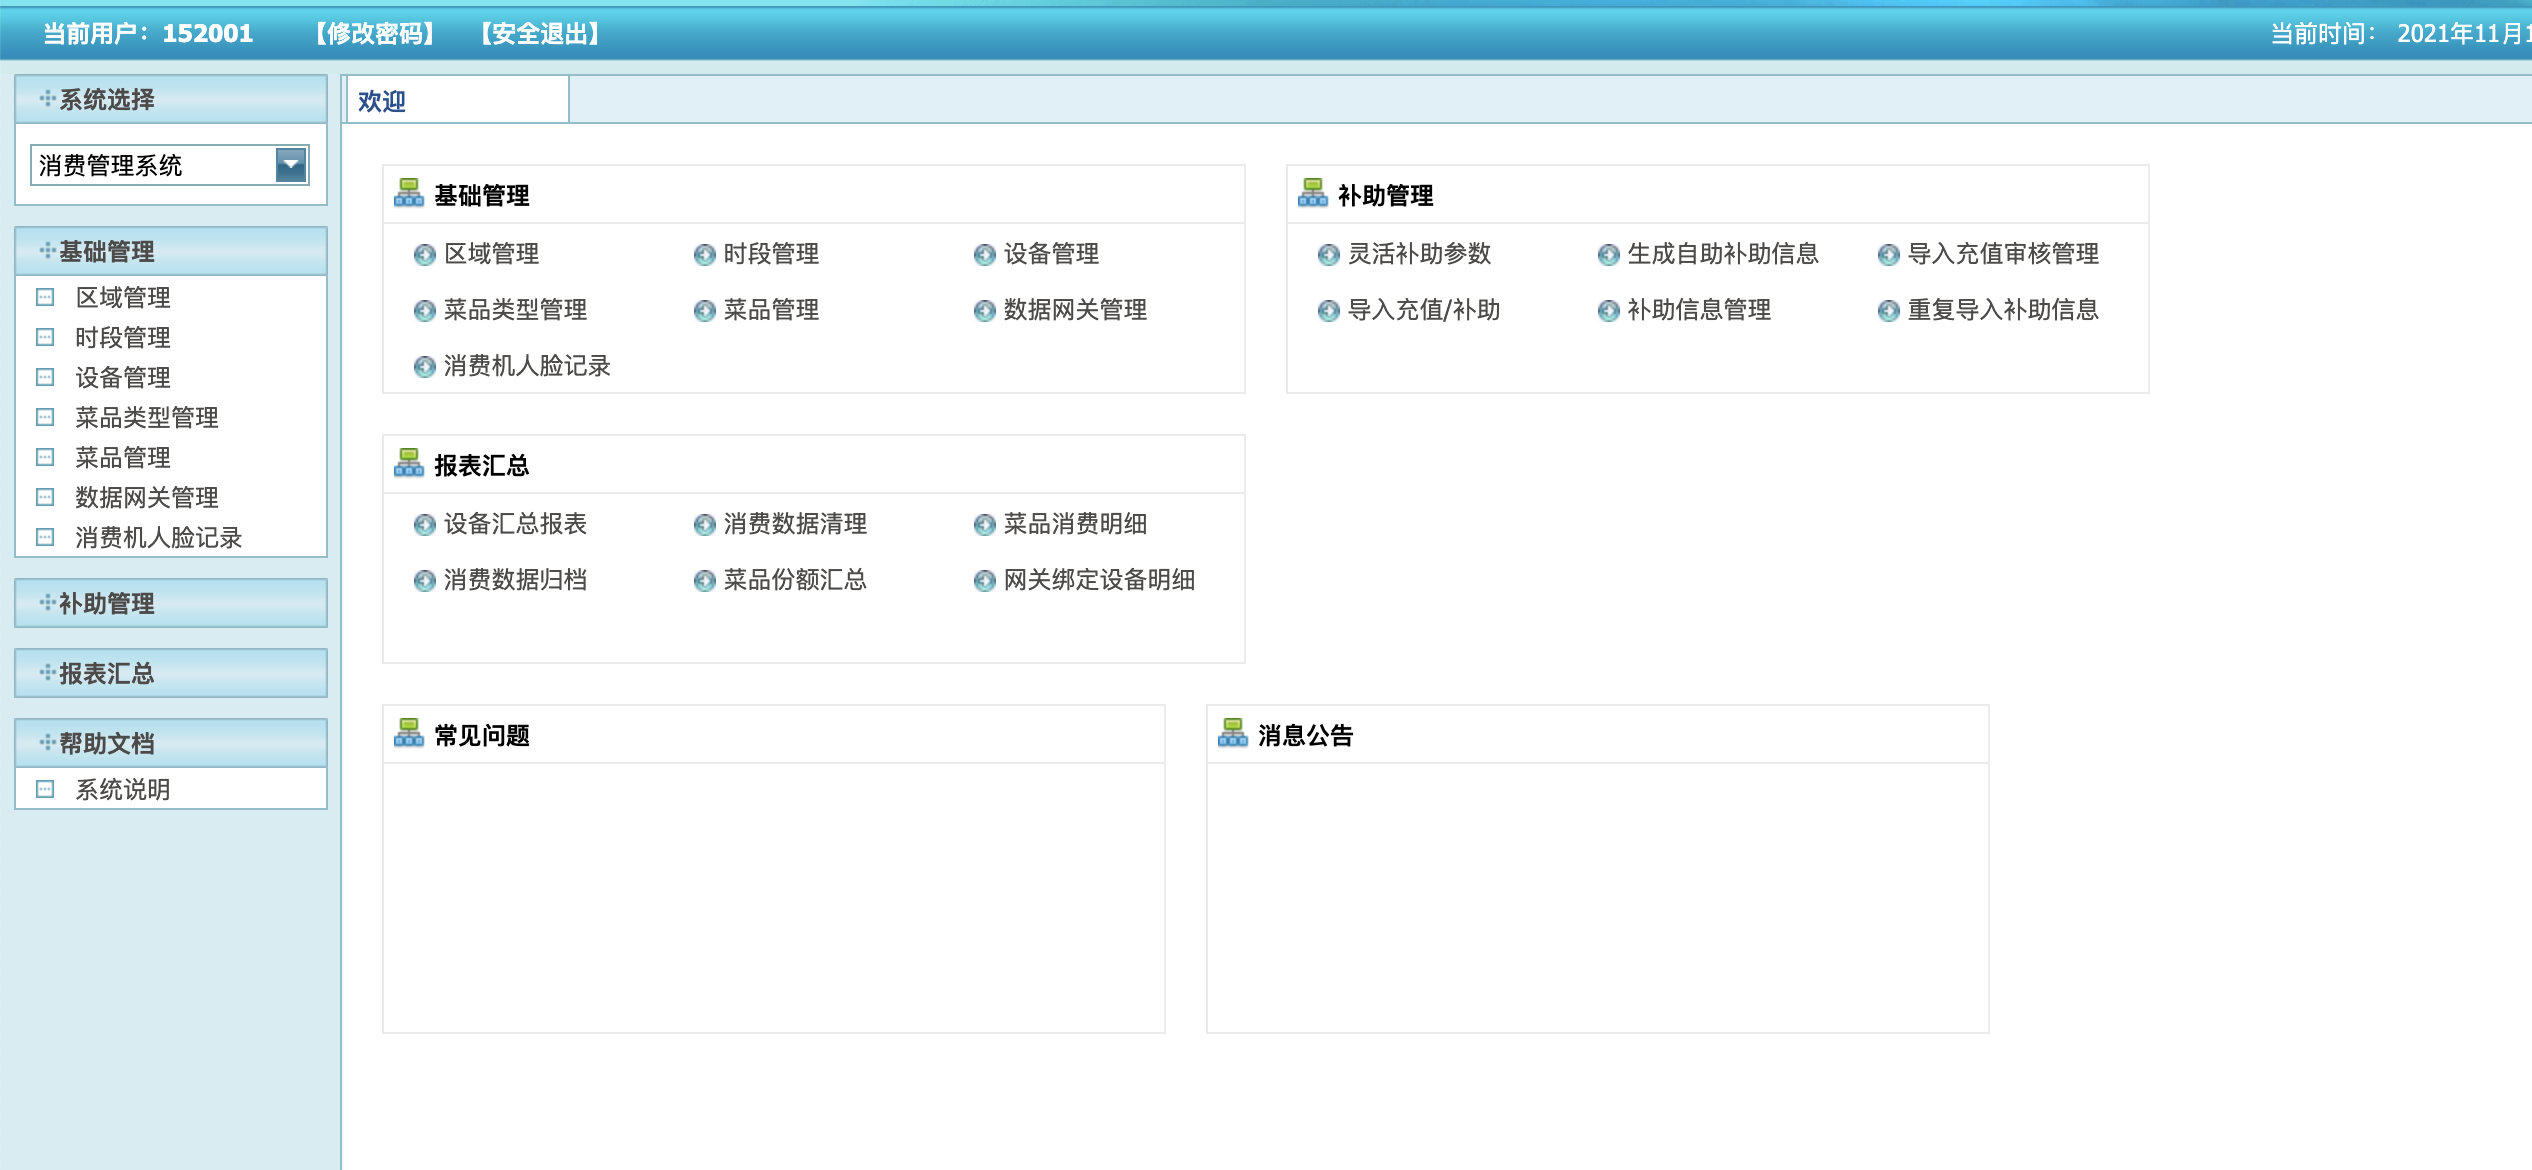Click the arrow icon beside 补助信息管理

pos(1608,311)
